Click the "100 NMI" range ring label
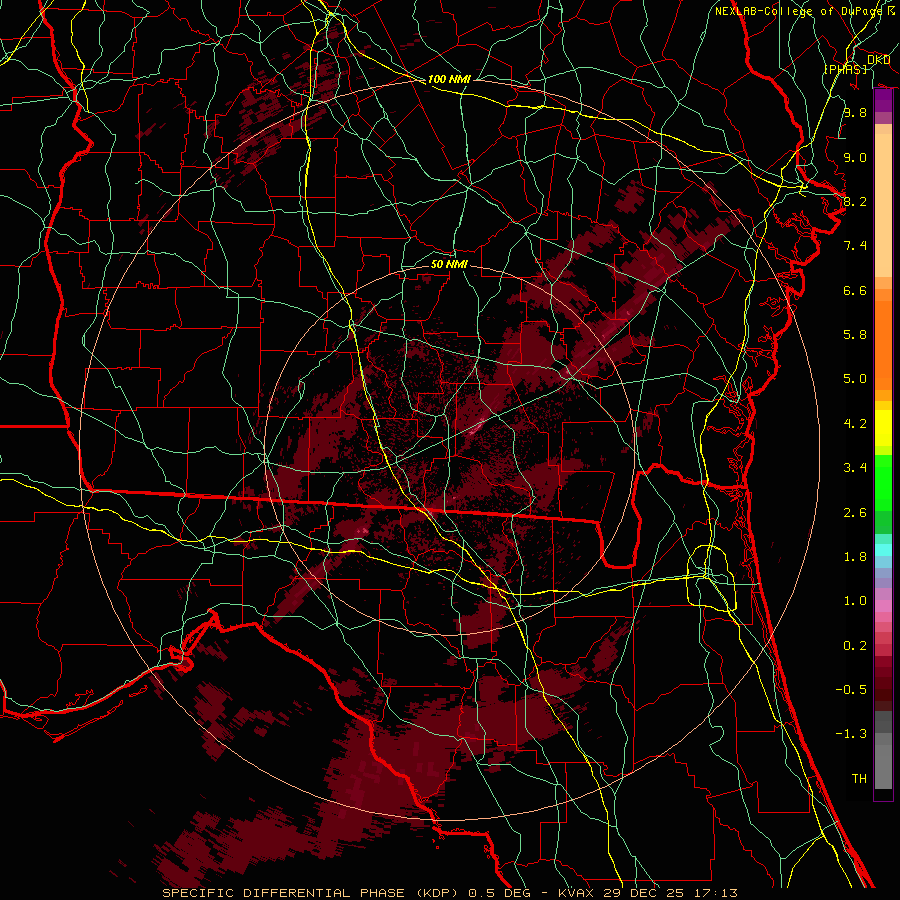The height and width of the screenshot is (900, 900). pyautogui.click(x=449, y=79)
